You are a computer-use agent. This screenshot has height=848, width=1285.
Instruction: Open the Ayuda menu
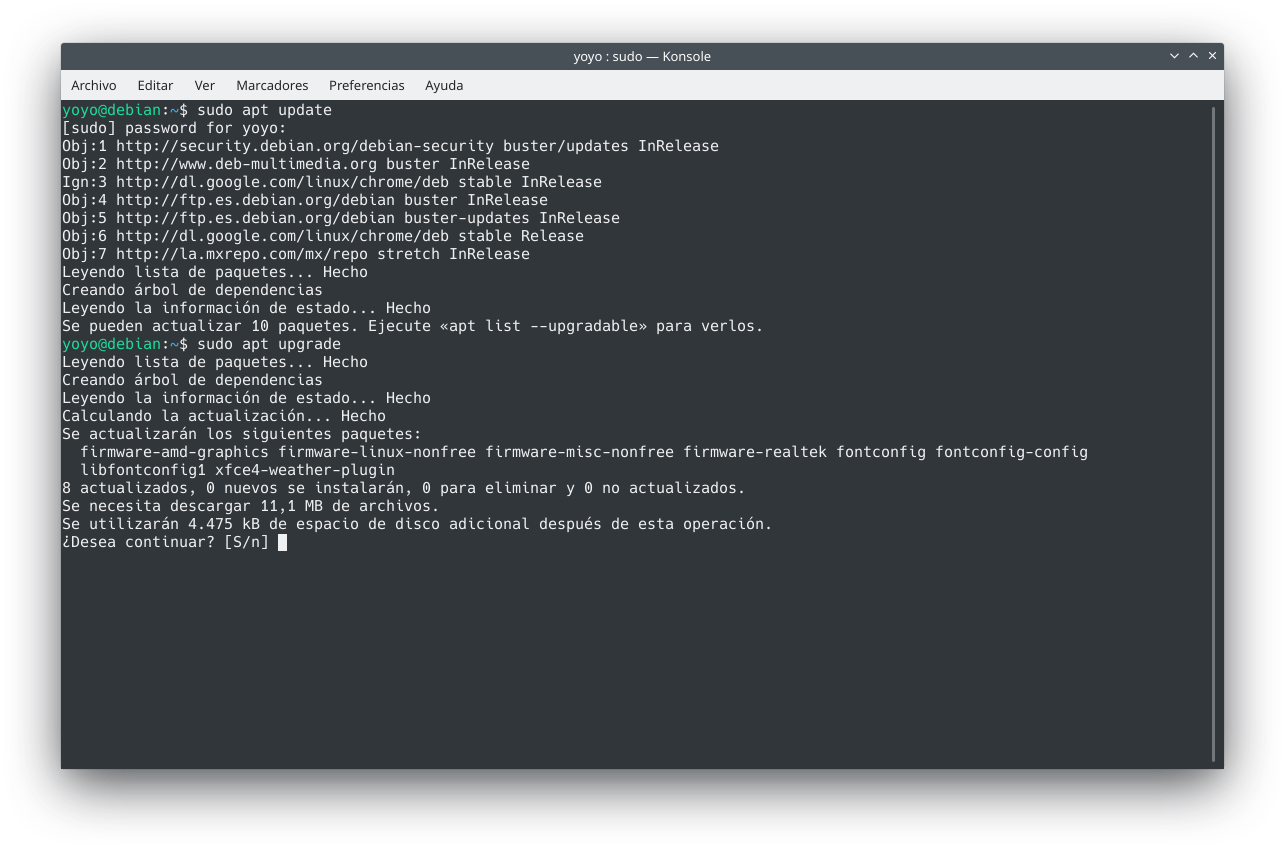coord(444,85)
